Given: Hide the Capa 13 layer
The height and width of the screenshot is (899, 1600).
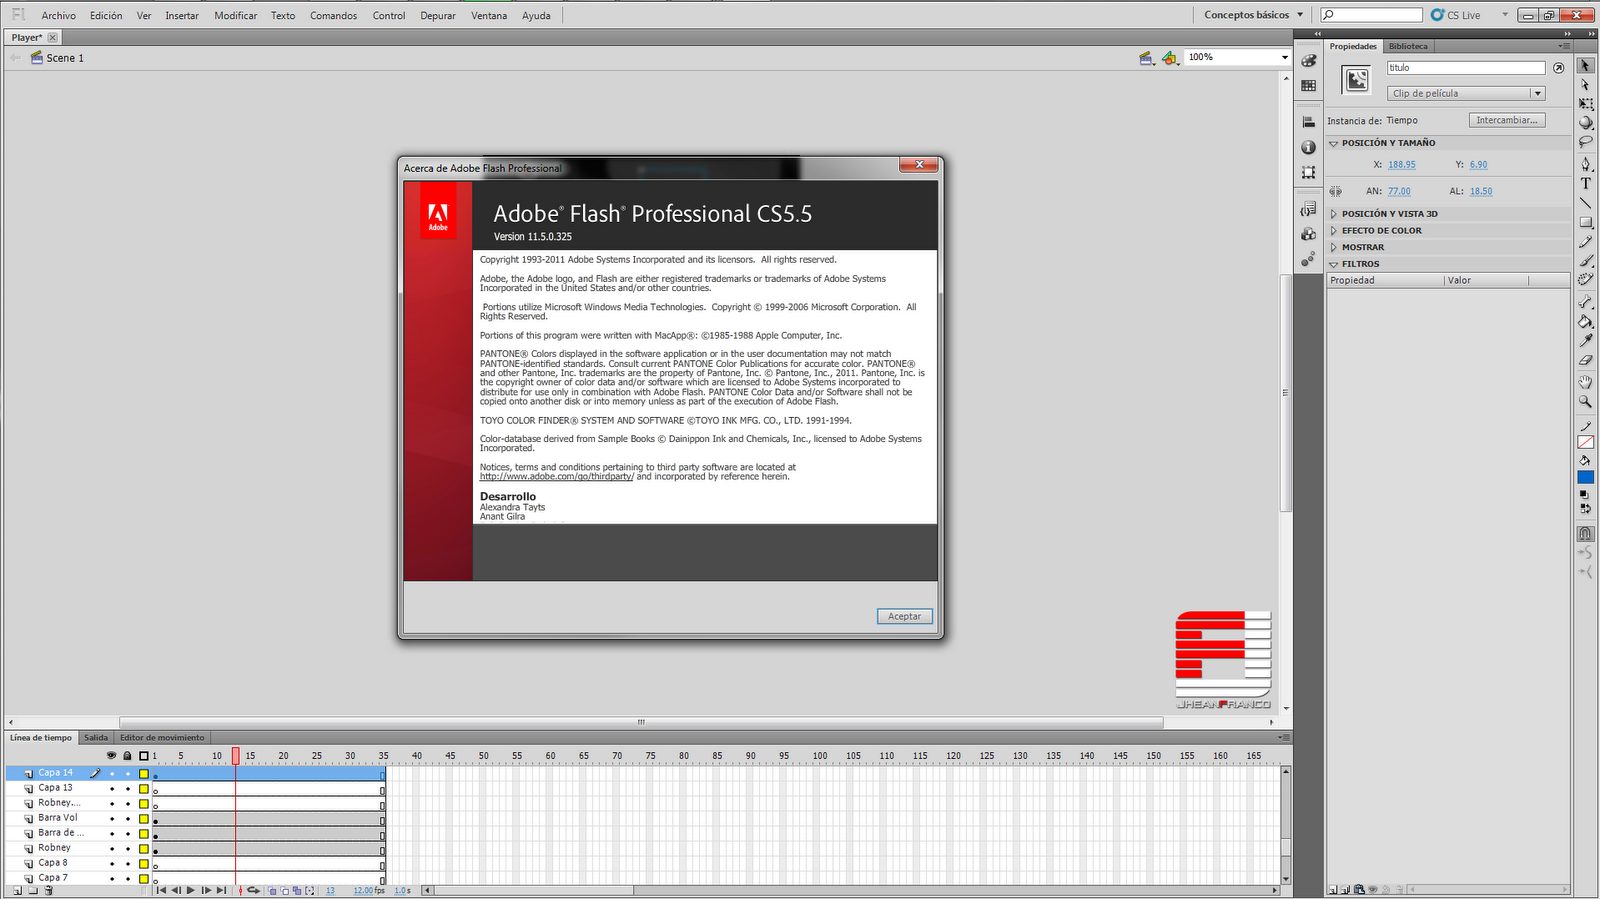Looking at the screenshot, I should click(x=112, y=788).
